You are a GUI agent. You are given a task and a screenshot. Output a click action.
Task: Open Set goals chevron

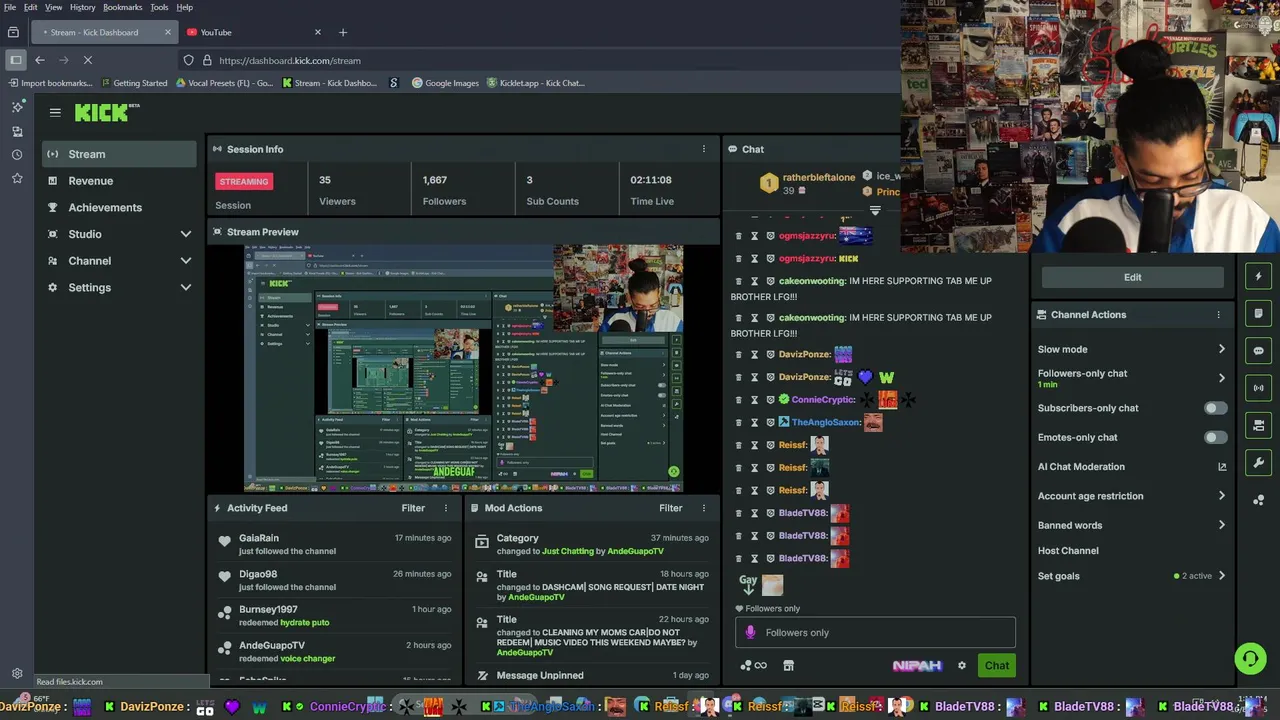point(1221,576)
